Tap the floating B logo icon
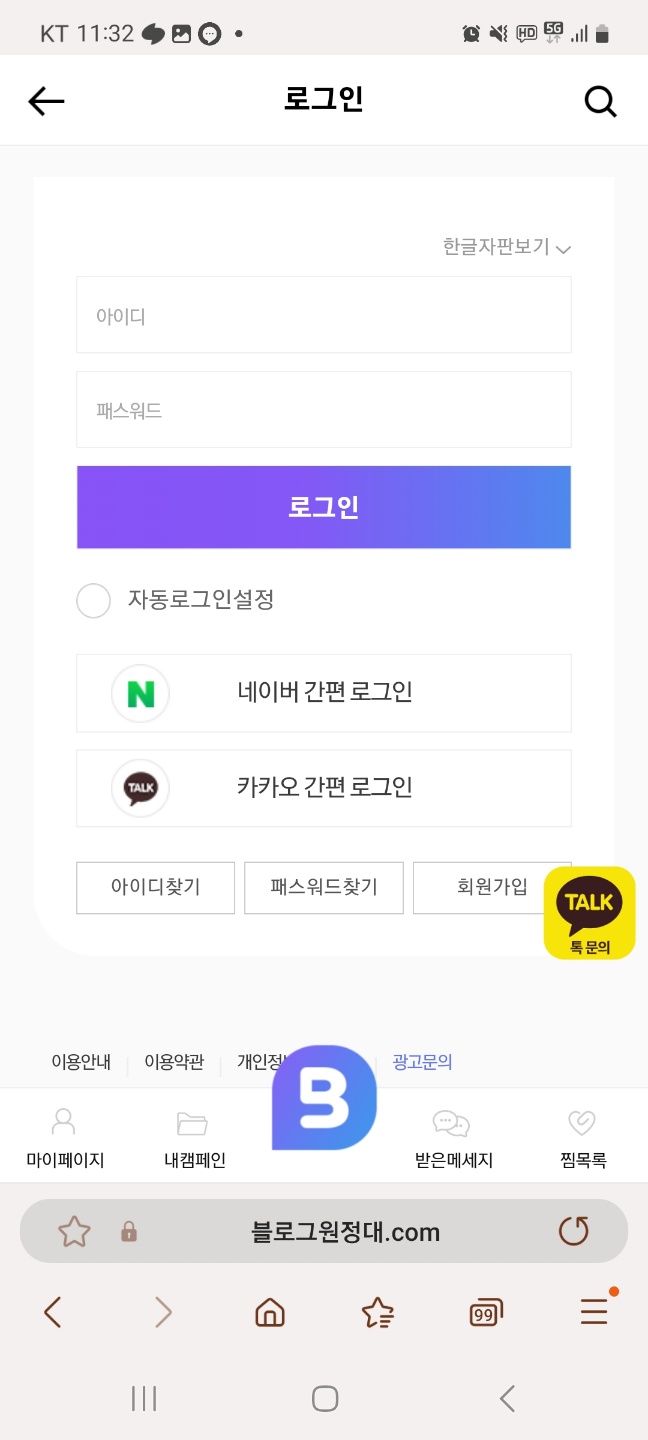 click(323, 1098)
